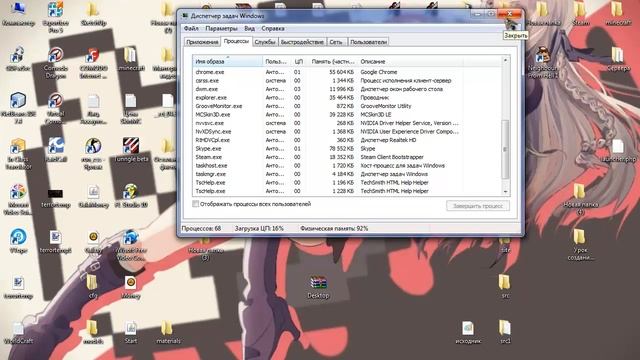Screen dimensions: 640x360
Task: Sort by Память column header
Action: pos(332,61)
